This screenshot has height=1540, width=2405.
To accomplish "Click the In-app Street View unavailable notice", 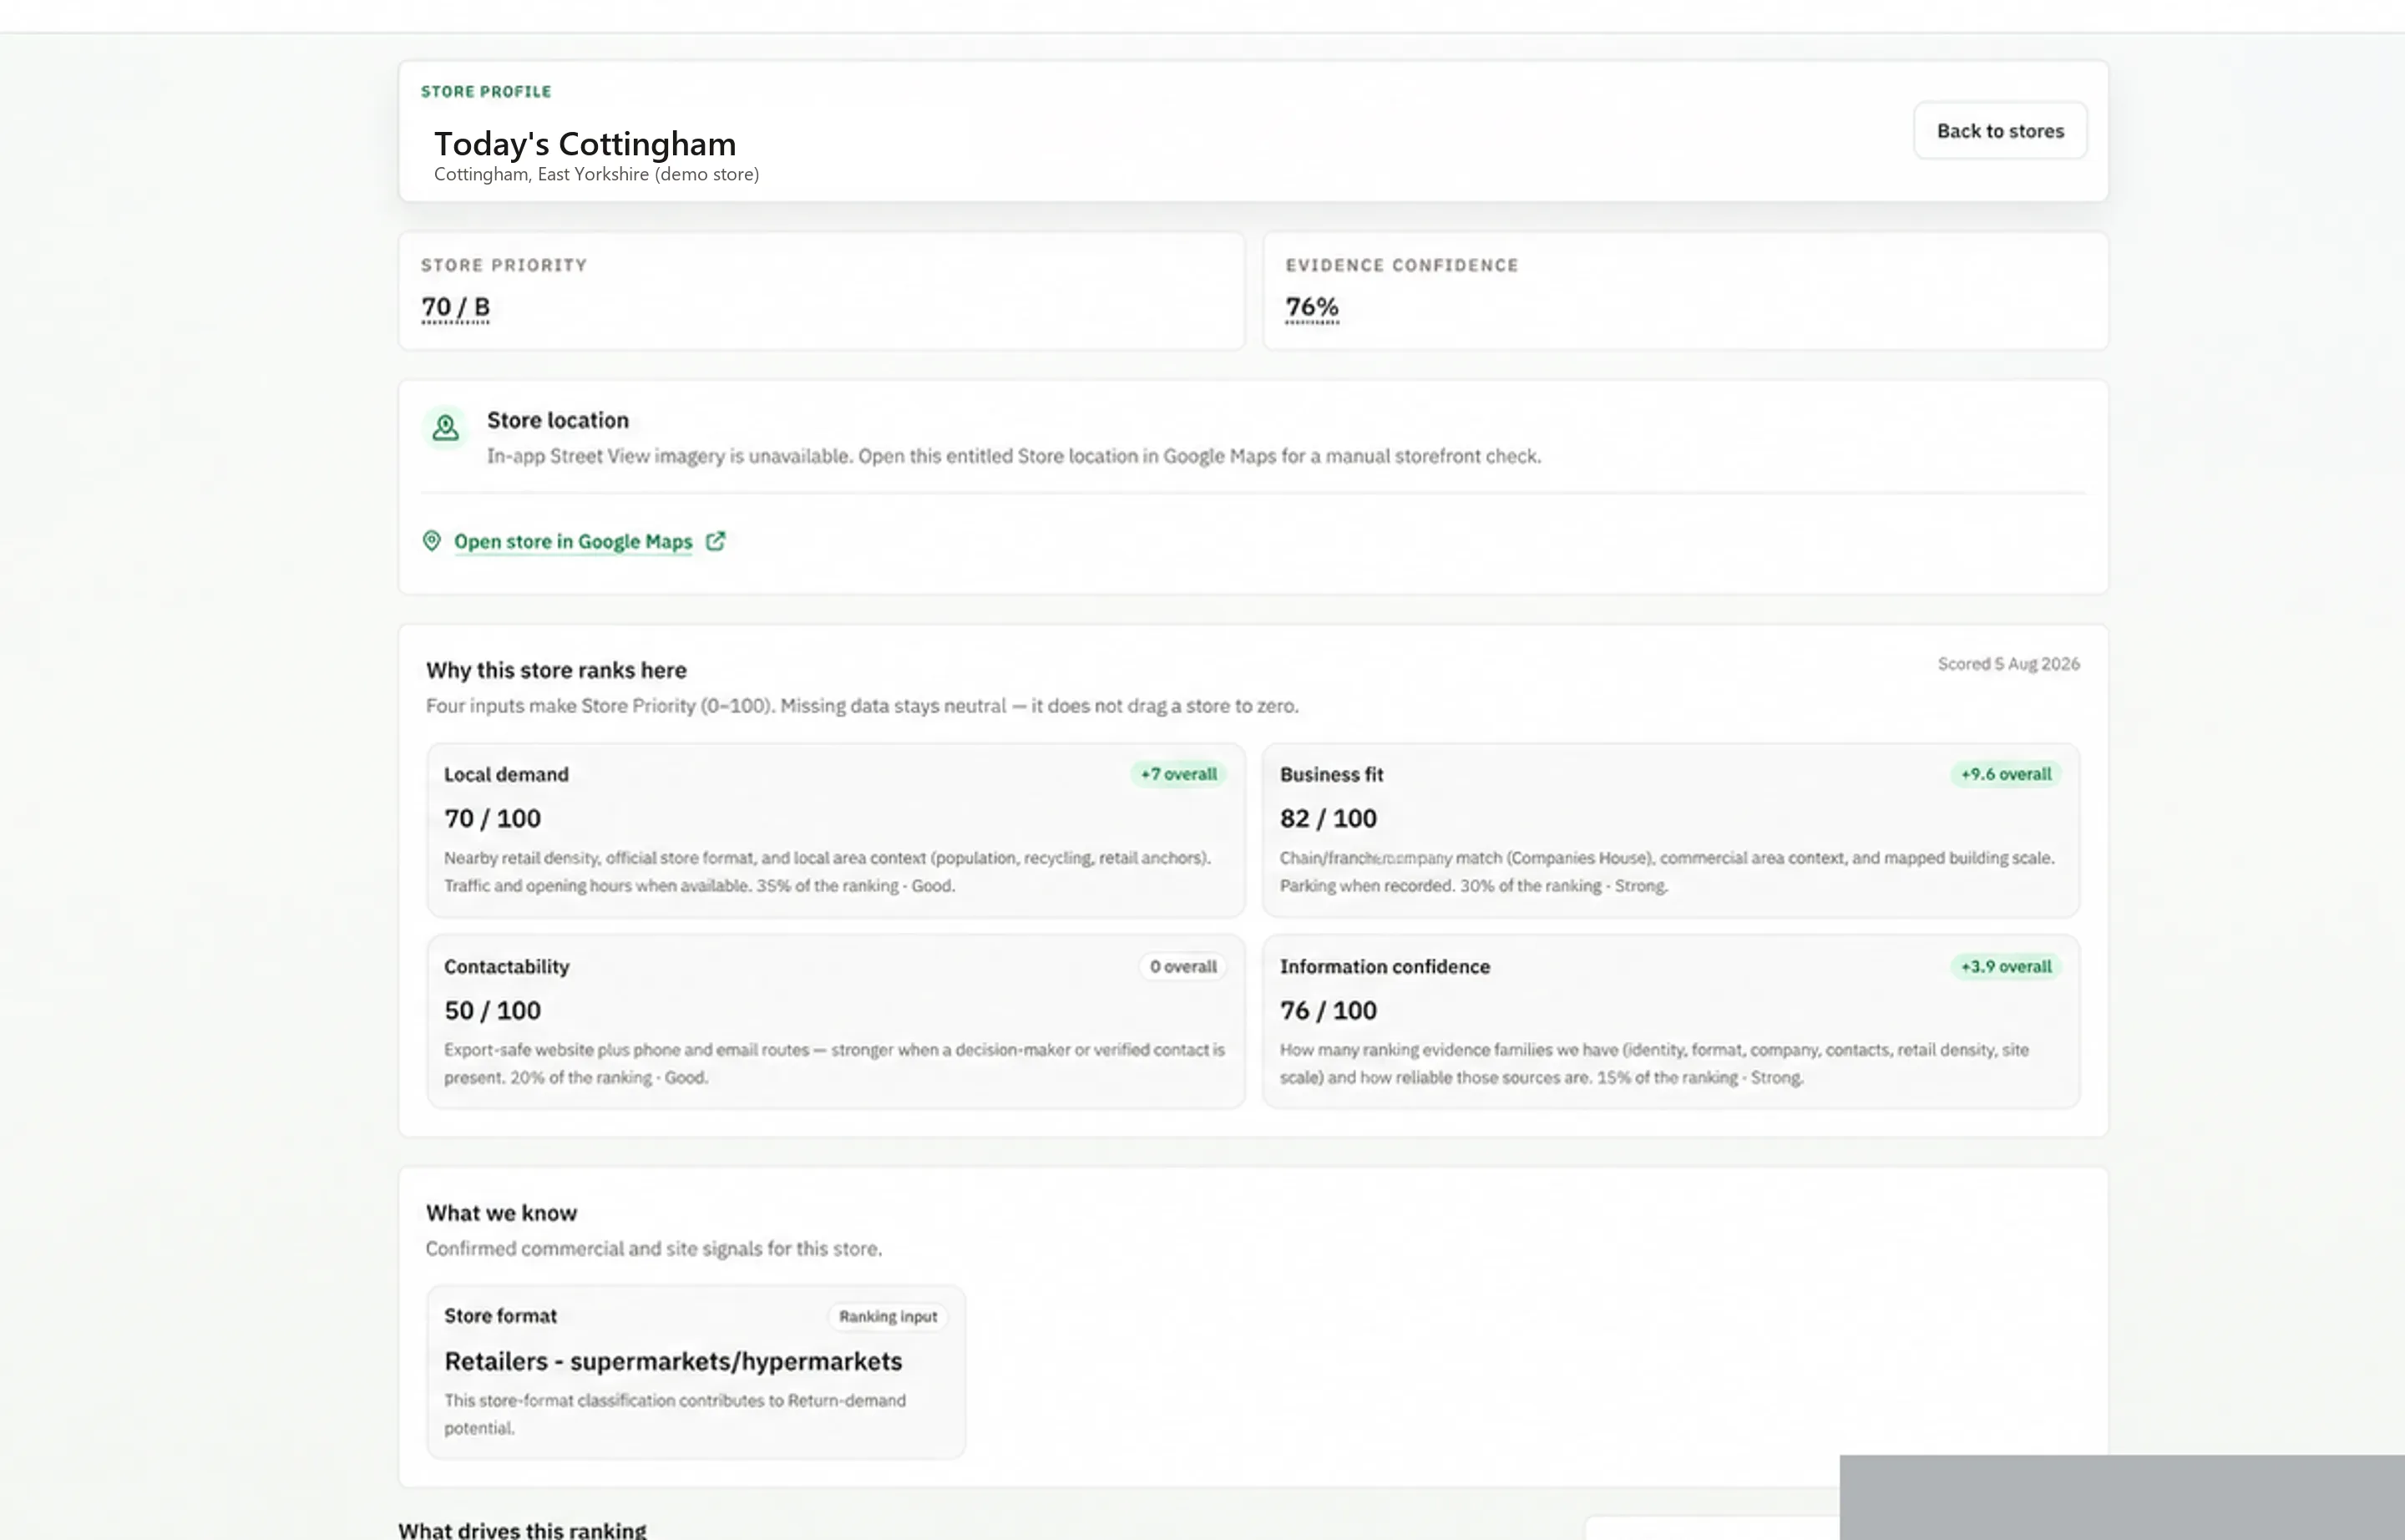I will pyautogui.click(x=1014, y=456).
